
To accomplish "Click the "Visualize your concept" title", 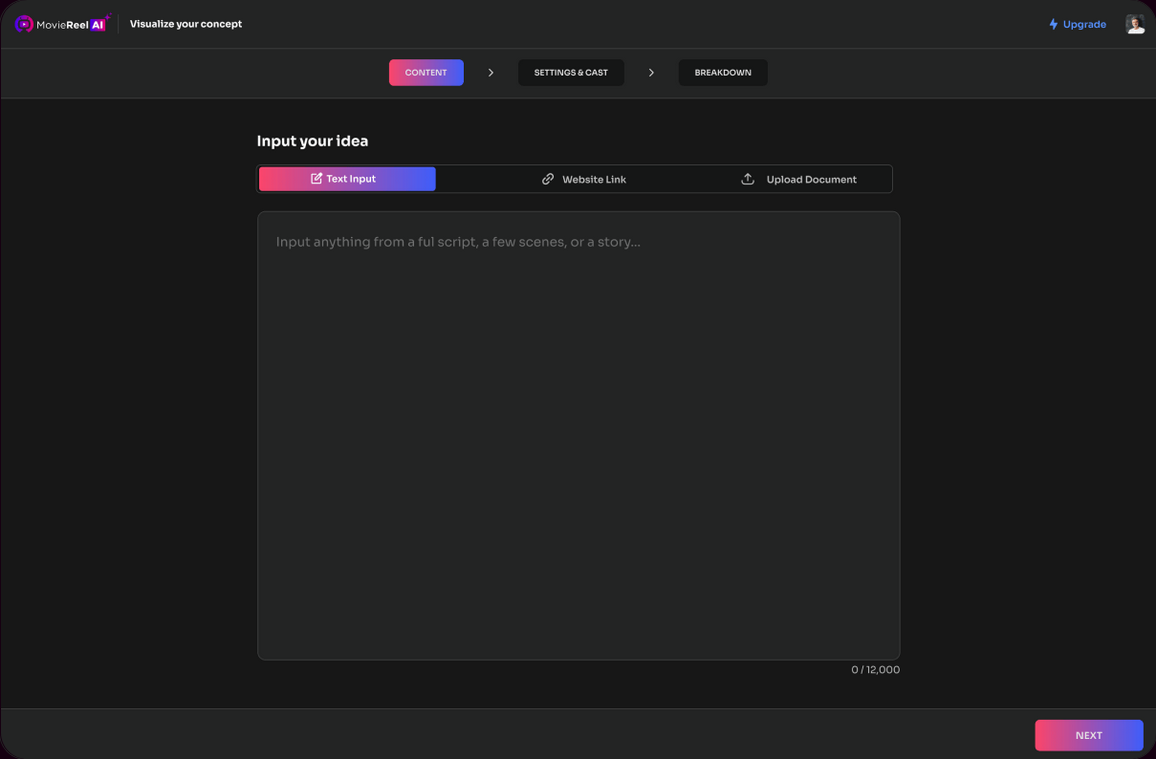I will pos(186,24).
